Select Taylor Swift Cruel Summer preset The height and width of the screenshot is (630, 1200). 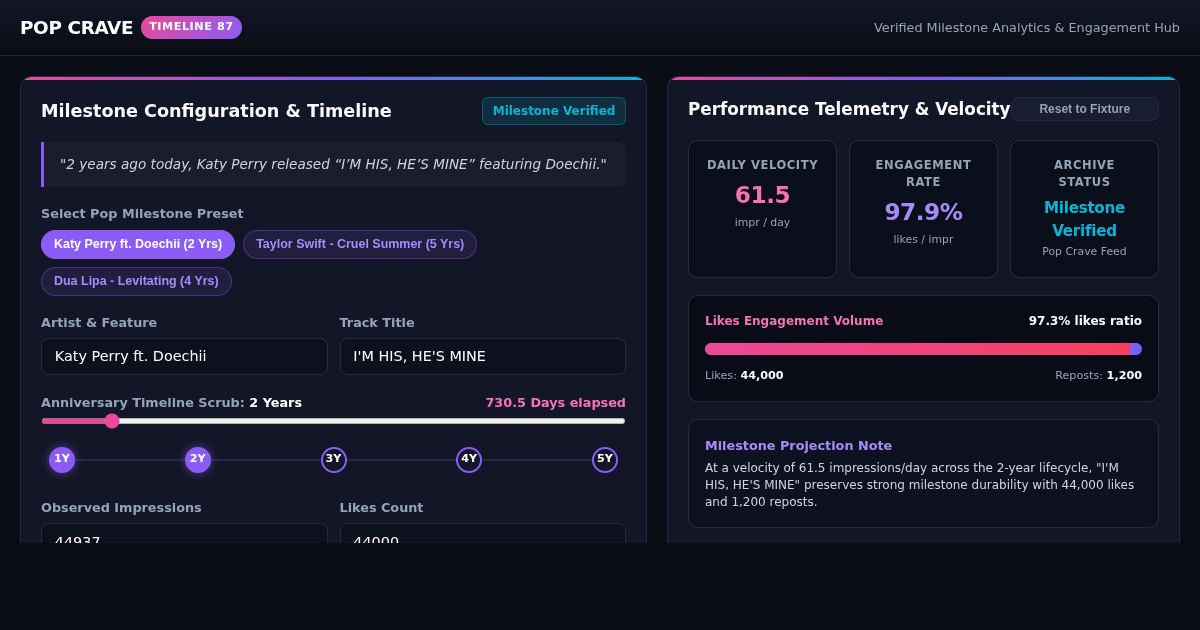pyautogui.click(x=360, y=244)
